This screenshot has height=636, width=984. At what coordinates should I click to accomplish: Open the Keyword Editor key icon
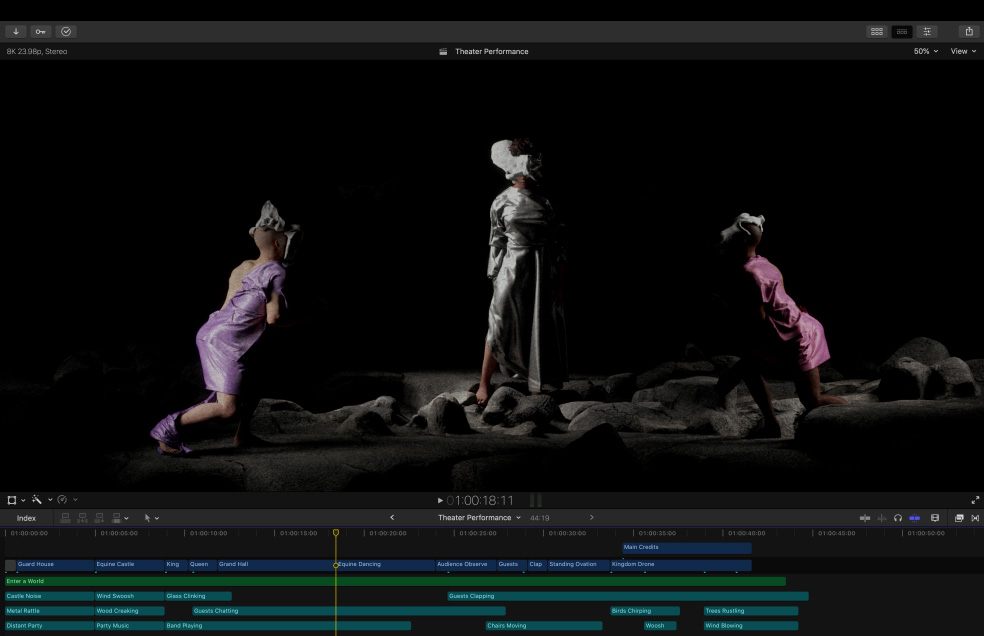click(x=41, y=31)
